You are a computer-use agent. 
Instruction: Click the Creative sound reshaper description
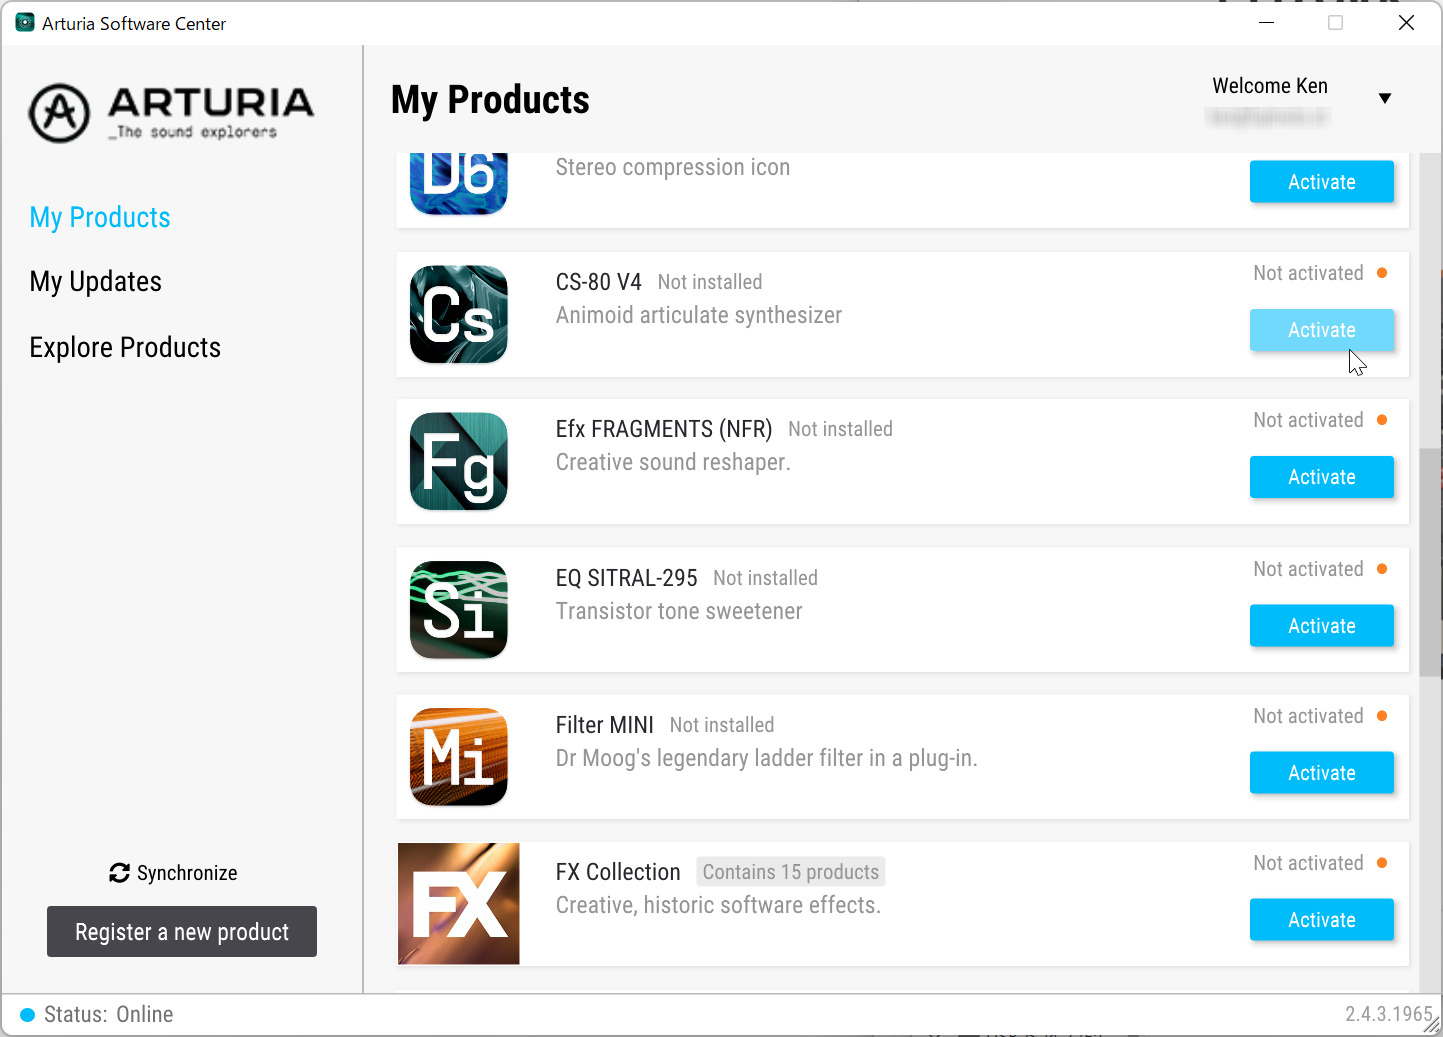[673, 462]
